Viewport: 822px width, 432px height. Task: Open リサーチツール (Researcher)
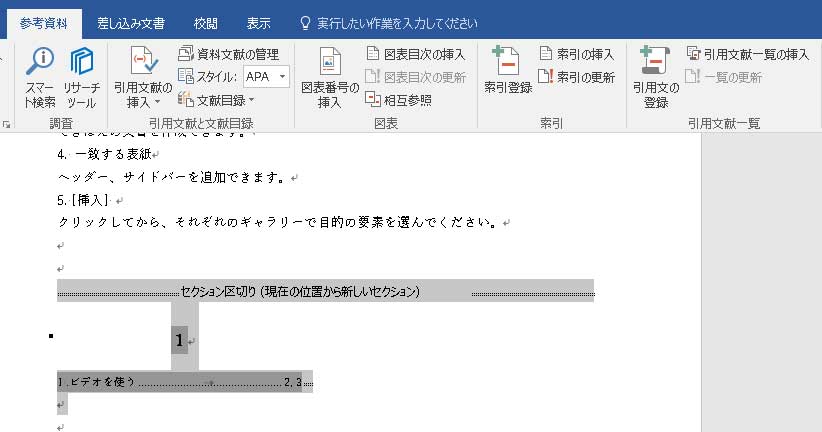(82, 78)
